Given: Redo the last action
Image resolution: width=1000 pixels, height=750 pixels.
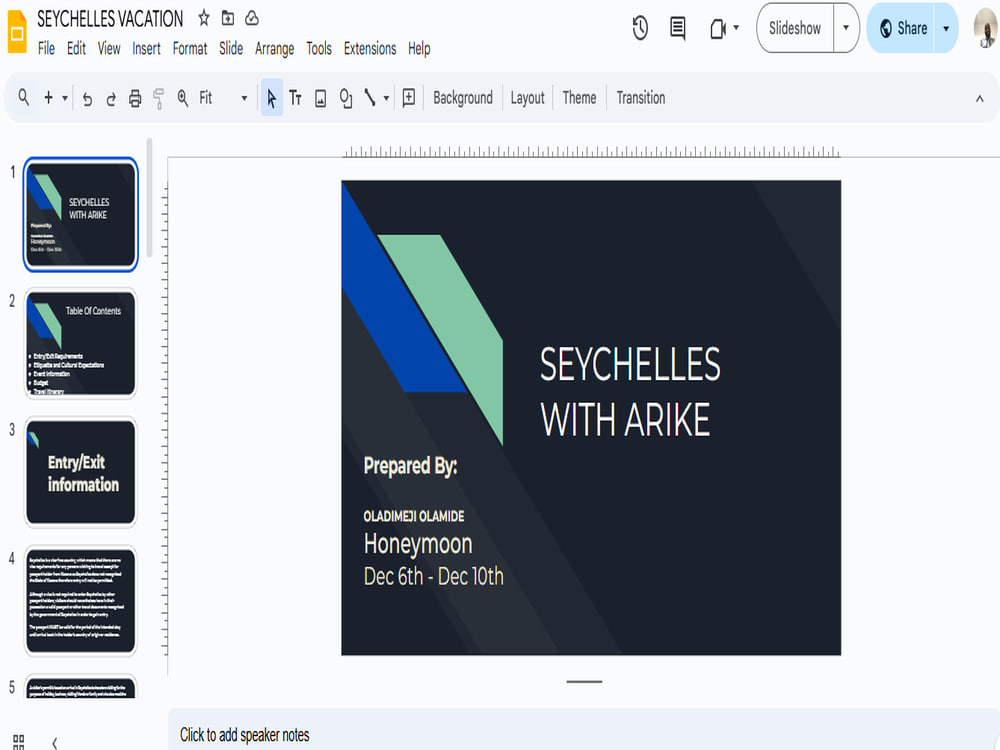Looking at the screenshot, I should 111,98.
